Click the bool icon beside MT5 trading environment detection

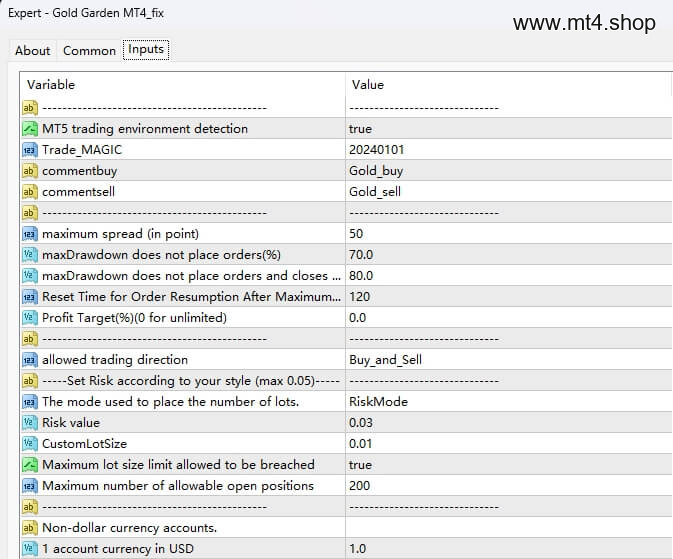coord(30,128)
